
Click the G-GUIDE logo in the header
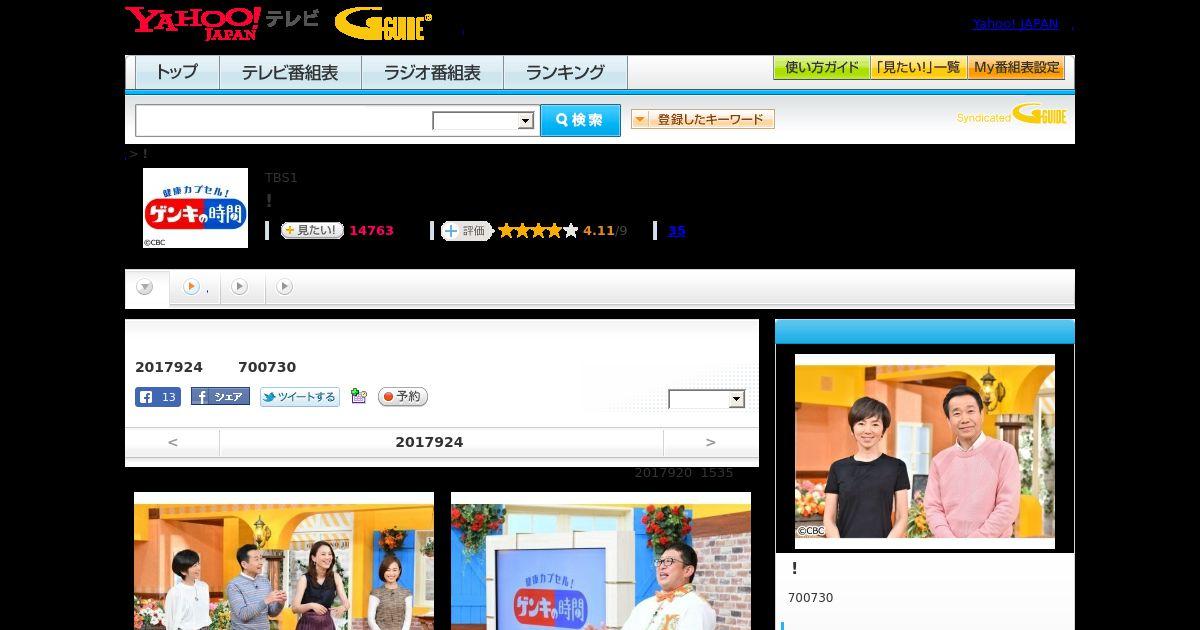[x=383, y=23]
